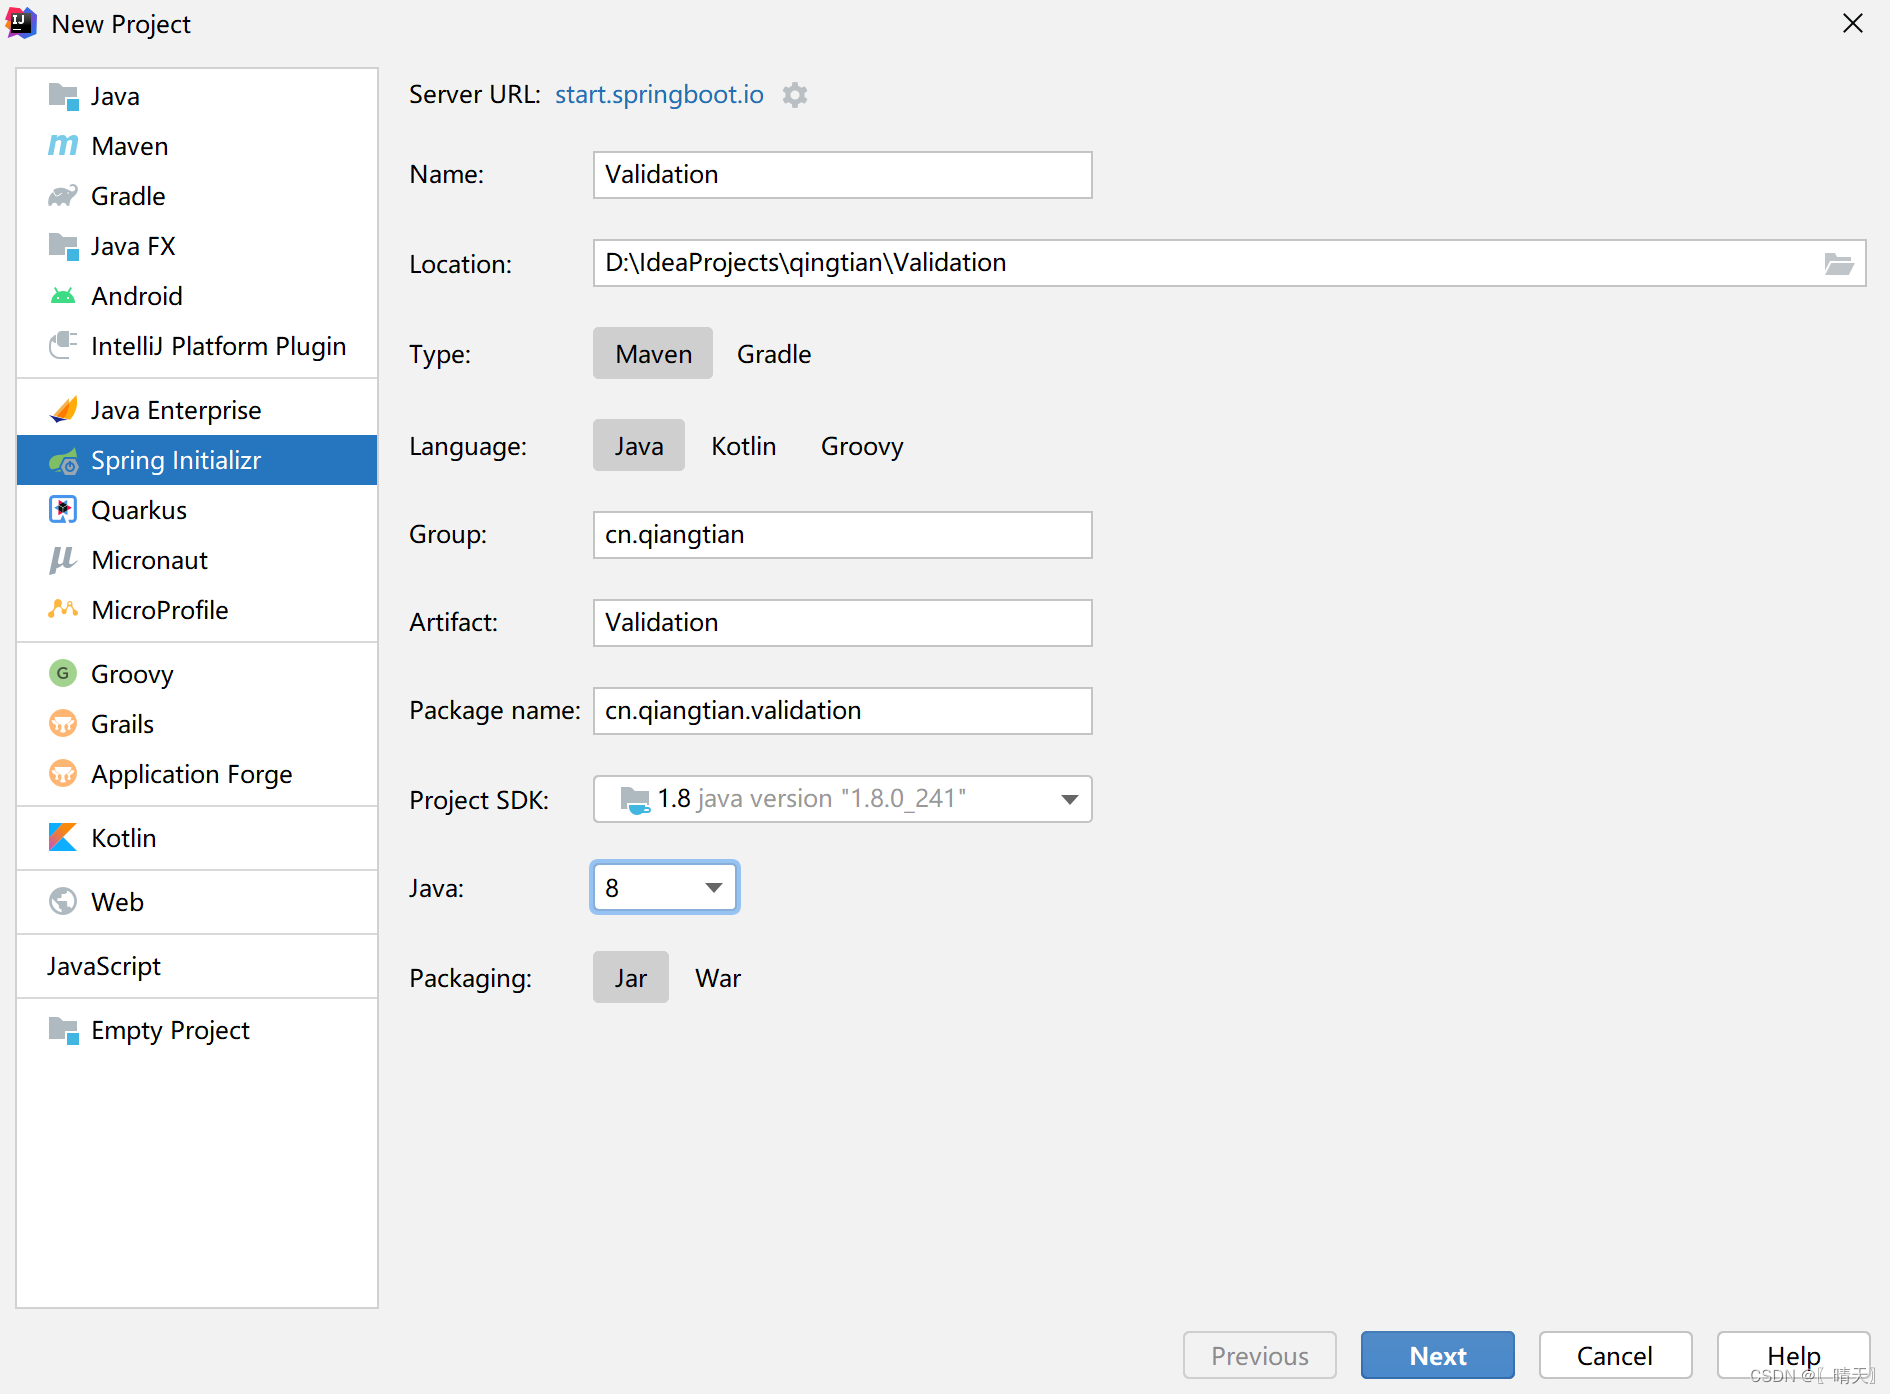The height and width of the screenshot is (1394, 1890).
Task: Browse for location with folder icon
Action: click(x=1838, y=264)
